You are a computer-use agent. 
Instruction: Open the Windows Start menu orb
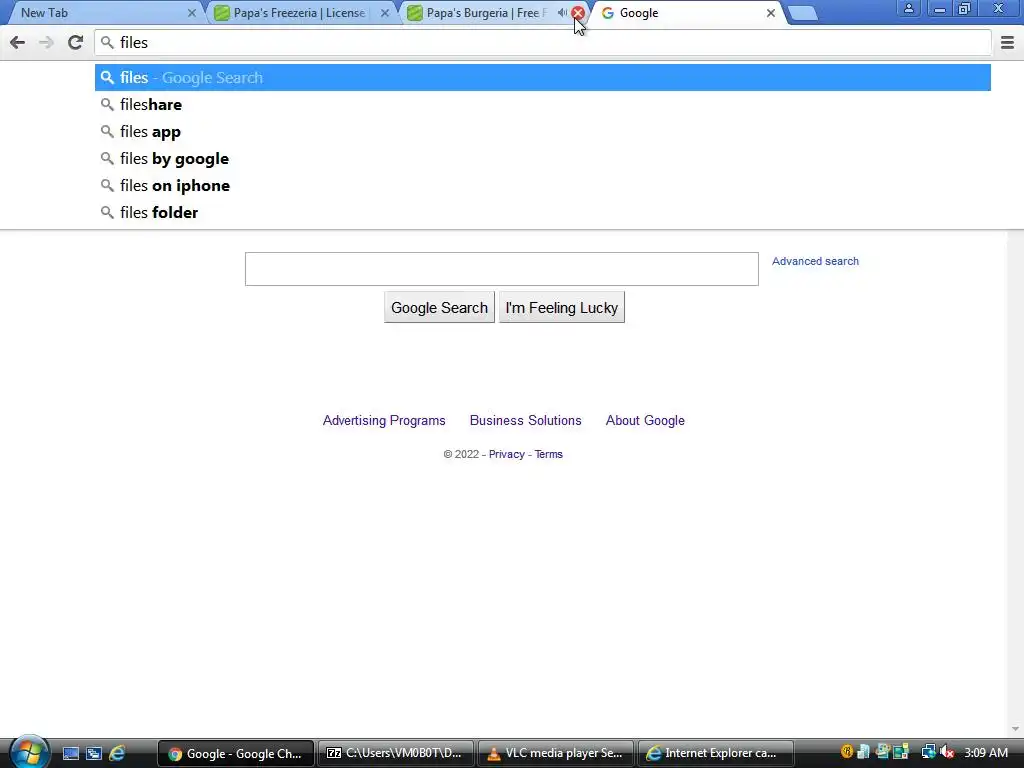(28, 752)
